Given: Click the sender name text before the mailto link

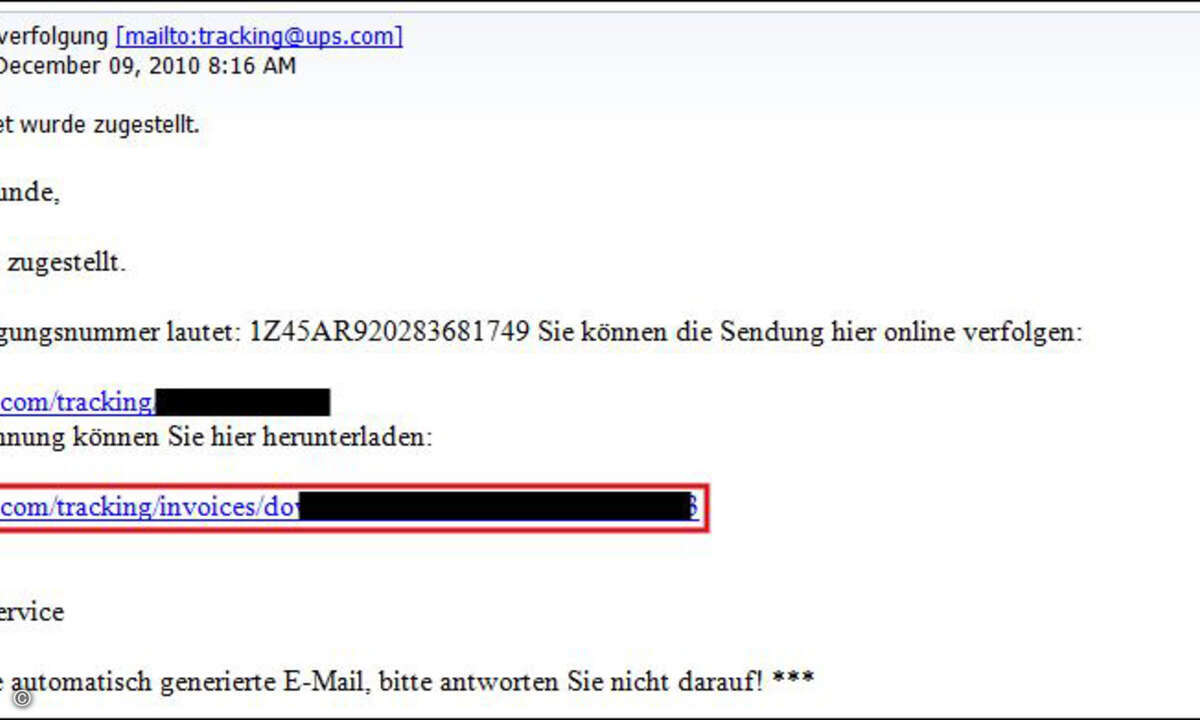Looking at the screenshot, I should tap(54, 37).
